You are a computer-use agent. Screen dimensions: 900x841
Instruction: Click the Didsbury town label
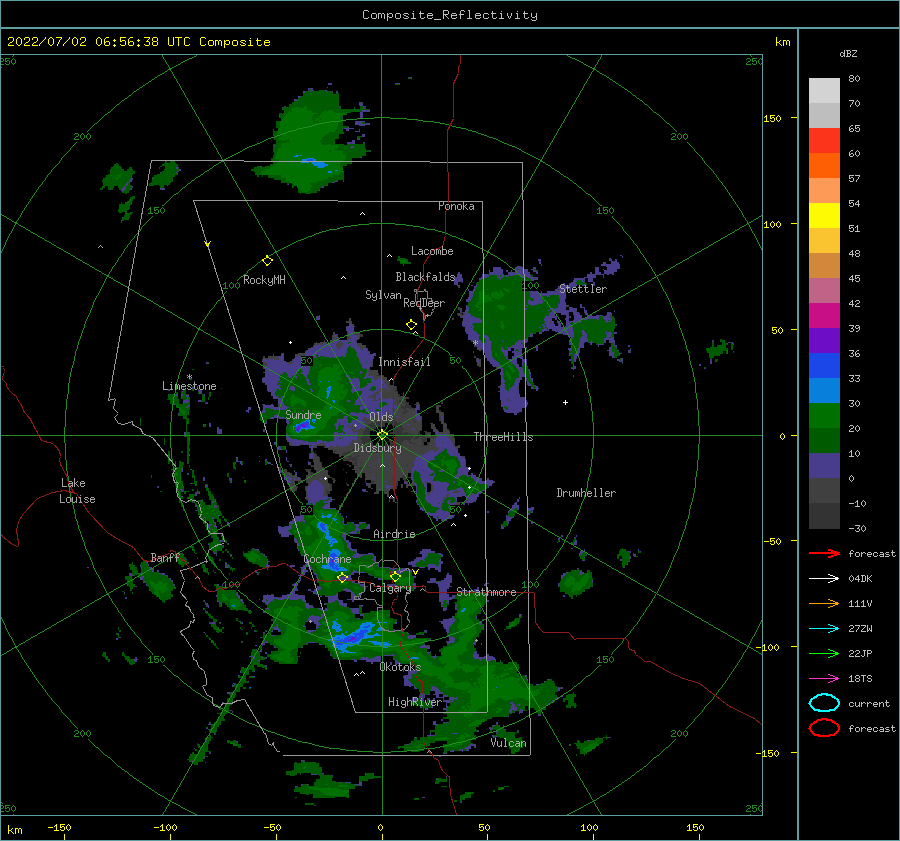(x=377, y=448)
